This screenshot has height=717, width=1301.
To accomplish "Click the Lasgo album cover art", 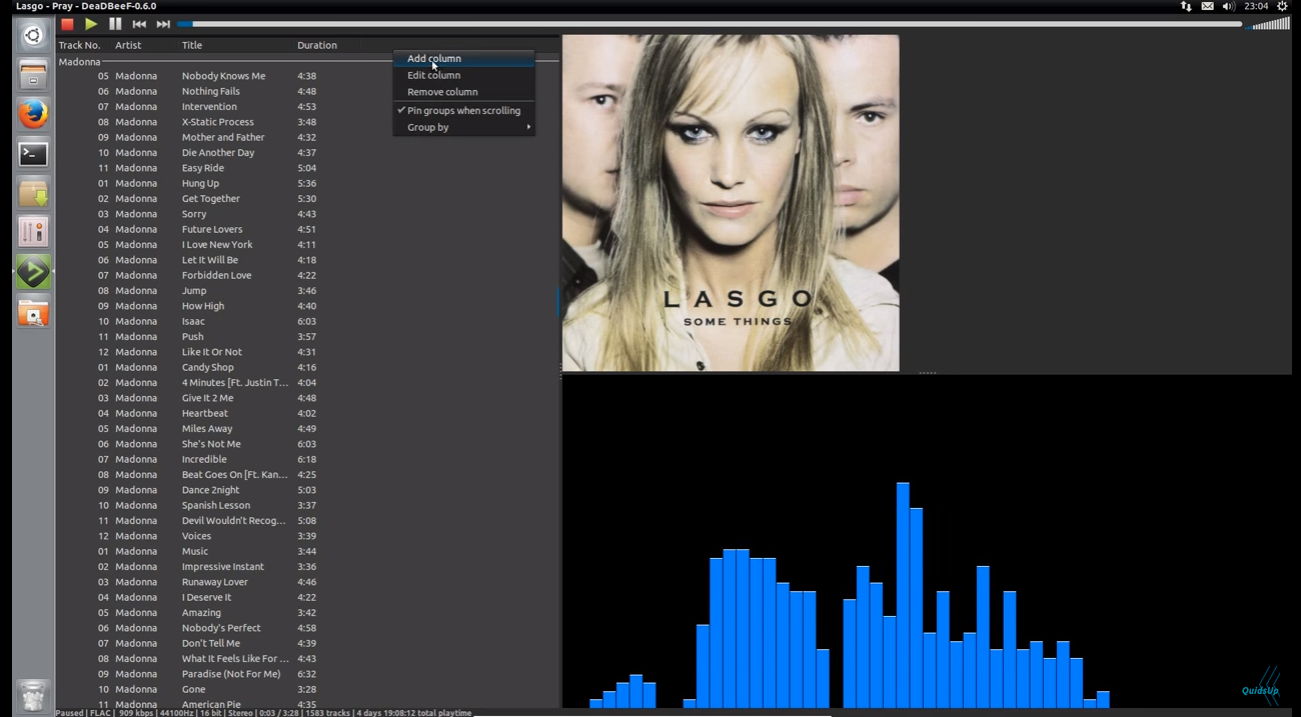I will (x=730, y=203).
